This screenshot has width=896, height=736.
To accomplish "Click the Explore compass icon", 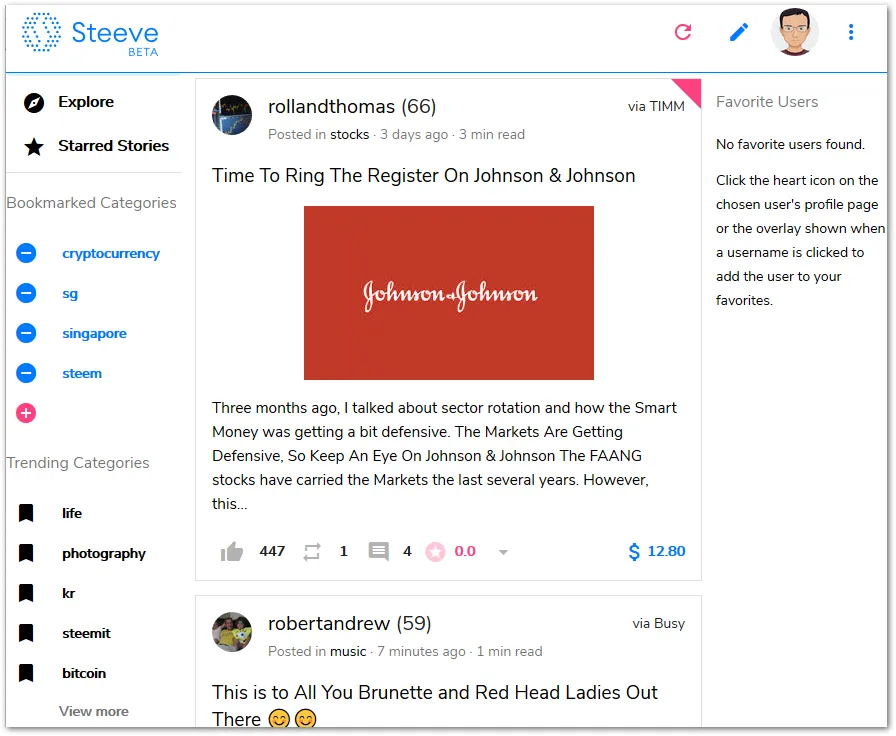I will click(x=34, y=103).
